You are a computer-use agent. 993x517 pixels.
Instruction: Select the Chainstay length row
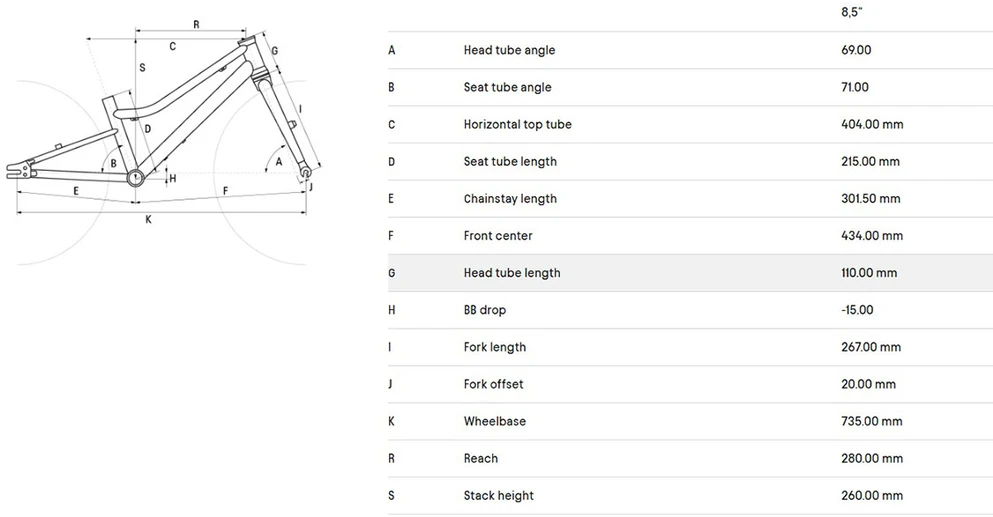[x=690, y=199]
